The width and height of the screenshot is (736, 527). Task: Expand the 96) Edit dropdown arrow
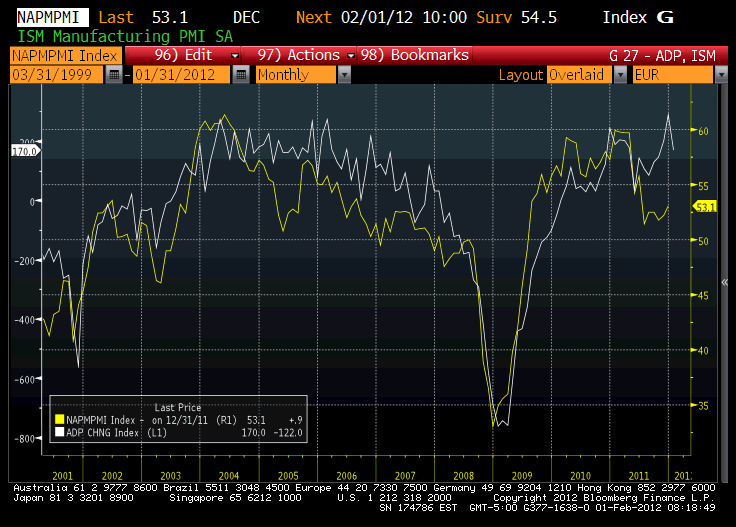pyautogui.click(x=235, y=55)
